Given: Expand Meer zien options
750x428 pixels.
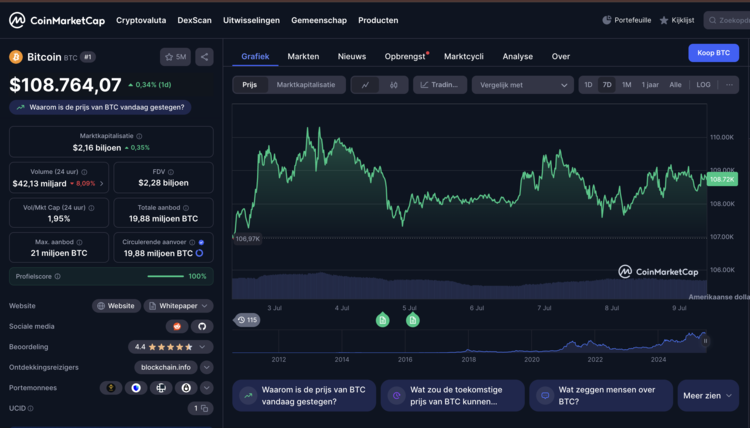Looking at the screenshot, I should (708, 395).
